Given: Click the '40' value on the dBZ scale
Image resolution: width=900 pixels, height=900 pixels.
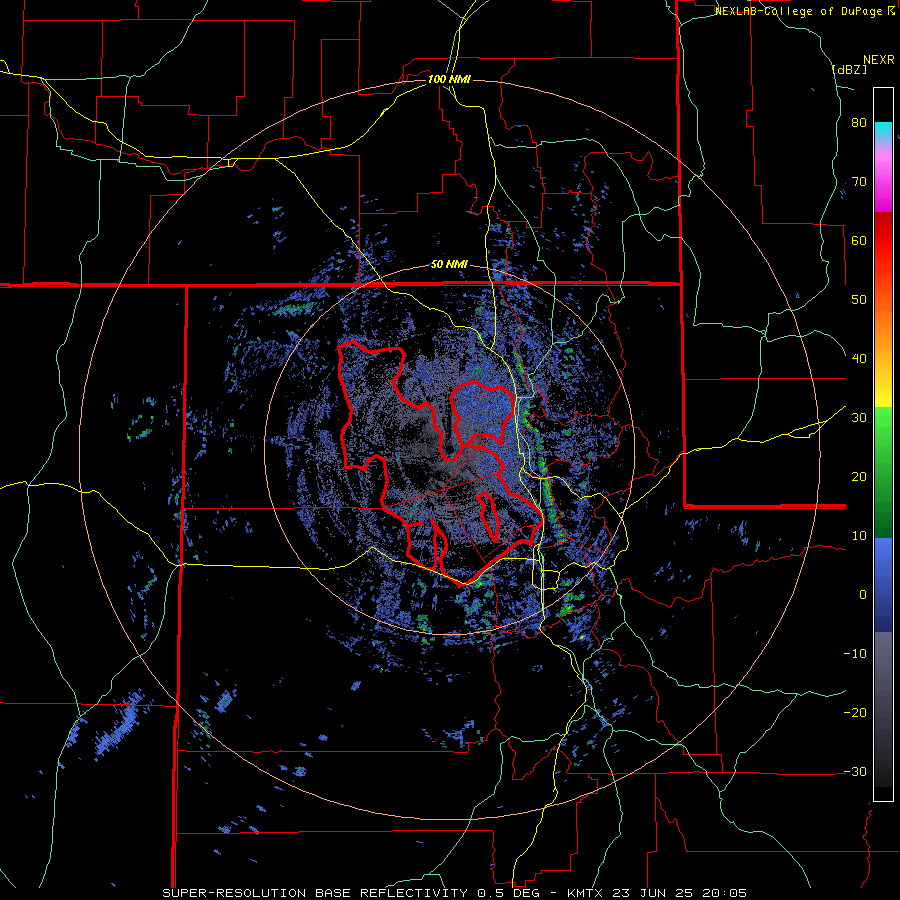Looking at the screenshot, I should (859, 359).
